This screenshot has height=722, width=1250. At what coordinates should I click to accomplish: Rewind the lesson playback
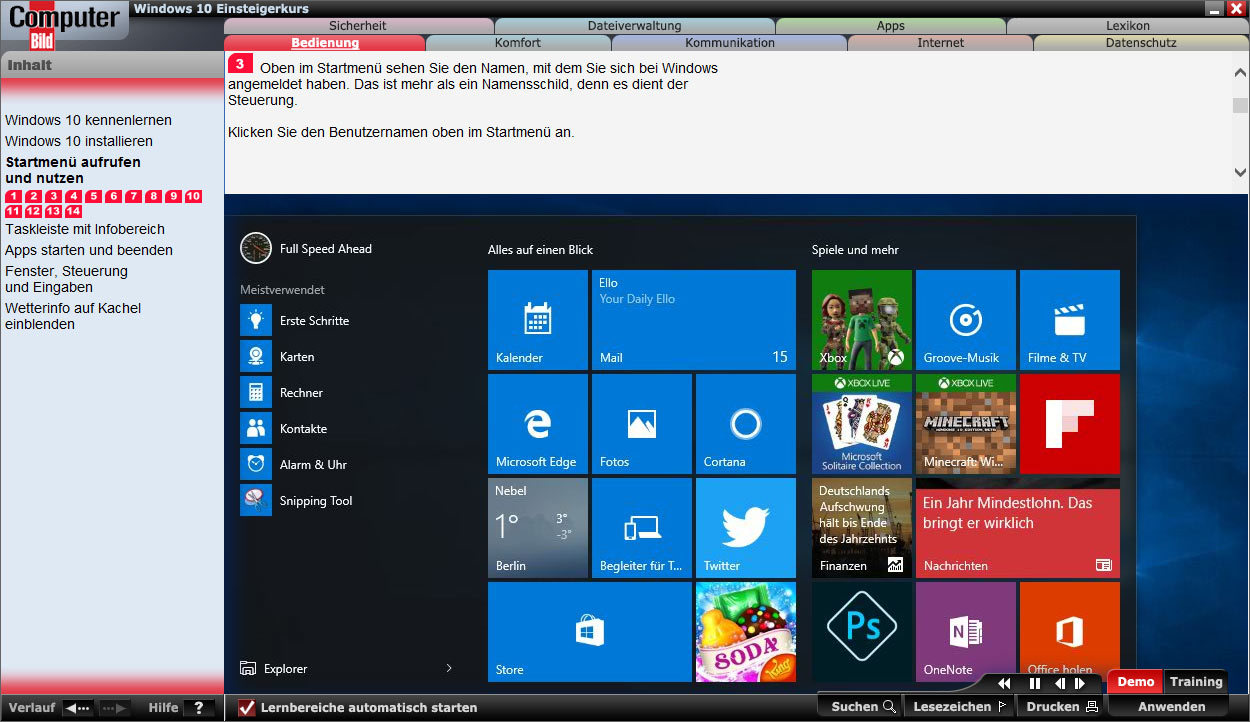(1005, 684)
